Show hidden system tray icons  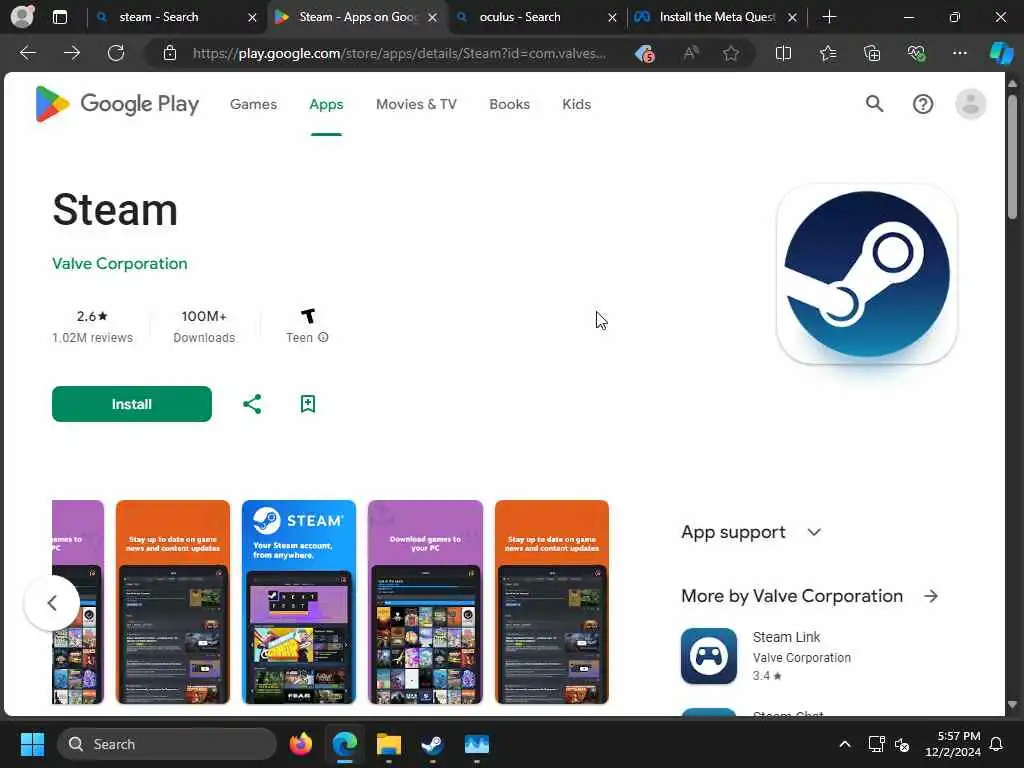(844, 744)
